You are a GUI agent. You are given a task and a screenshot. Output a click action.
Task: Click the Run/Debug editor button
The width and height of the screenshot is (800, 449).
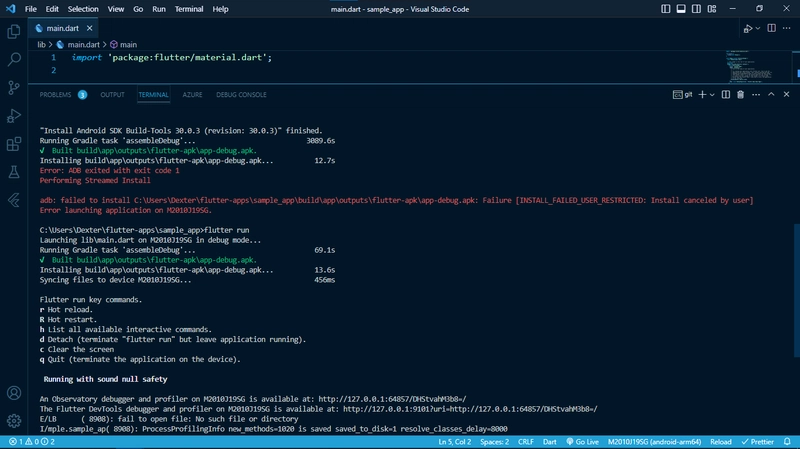pos(748,29)
